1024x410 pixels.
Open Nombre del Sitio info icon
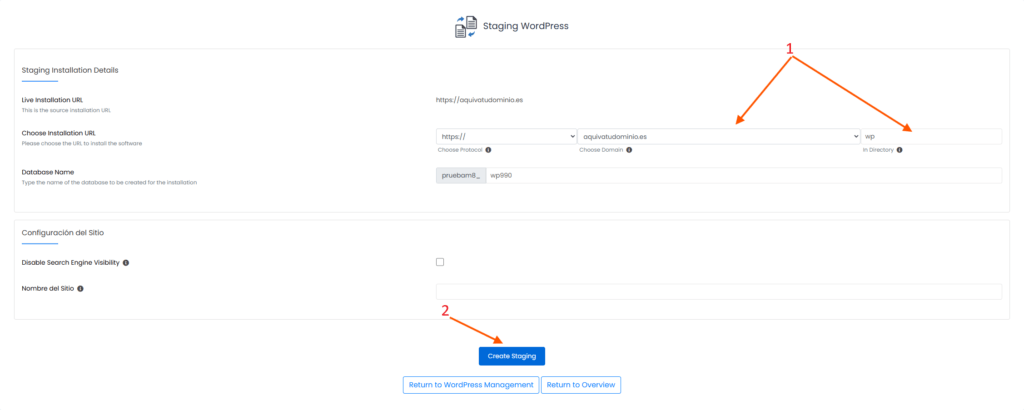[x=80, y=288]
